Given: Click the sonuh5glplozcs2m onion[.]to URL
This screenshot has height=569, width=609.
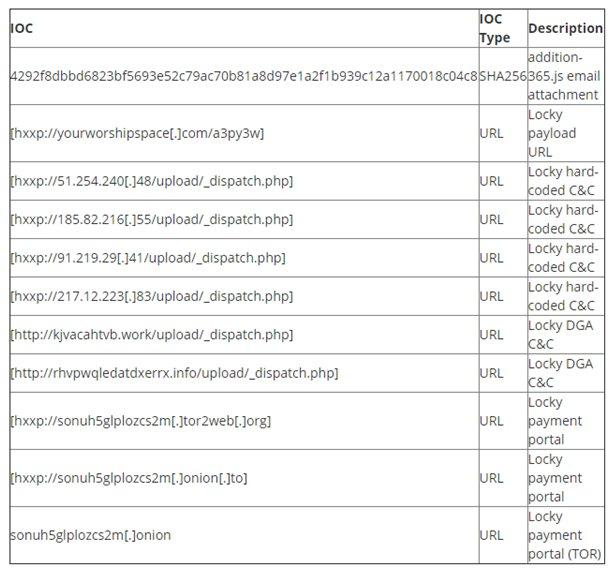Looking at the screenshot, I should (x=129, y=478).
